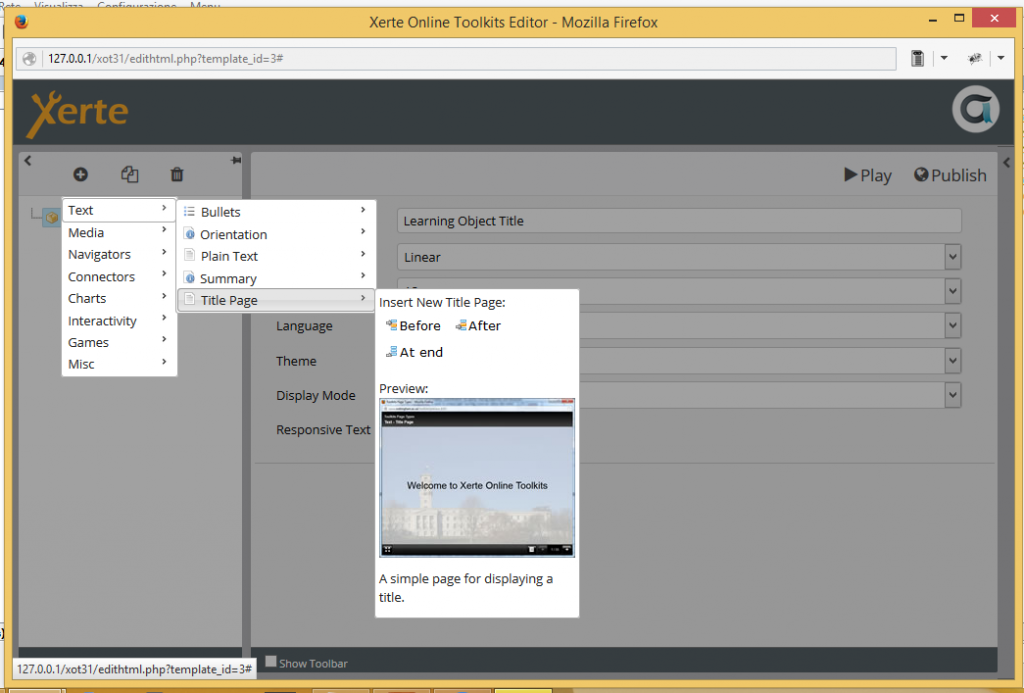Open the Media page category menu
The height and width of the screenshot is (693, 1024).
coord(119,232)
